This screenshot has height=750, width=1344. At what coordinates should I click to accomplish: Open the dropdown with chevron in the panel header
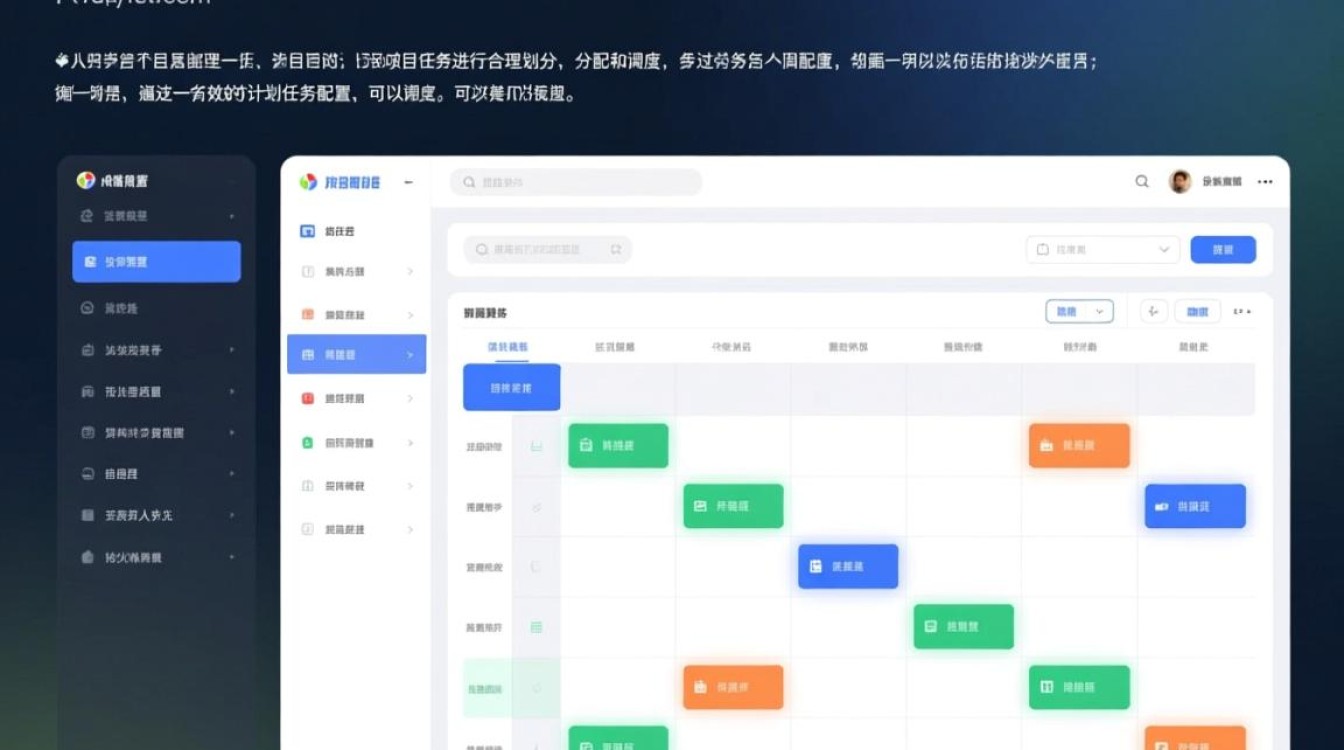[1079, 311]
